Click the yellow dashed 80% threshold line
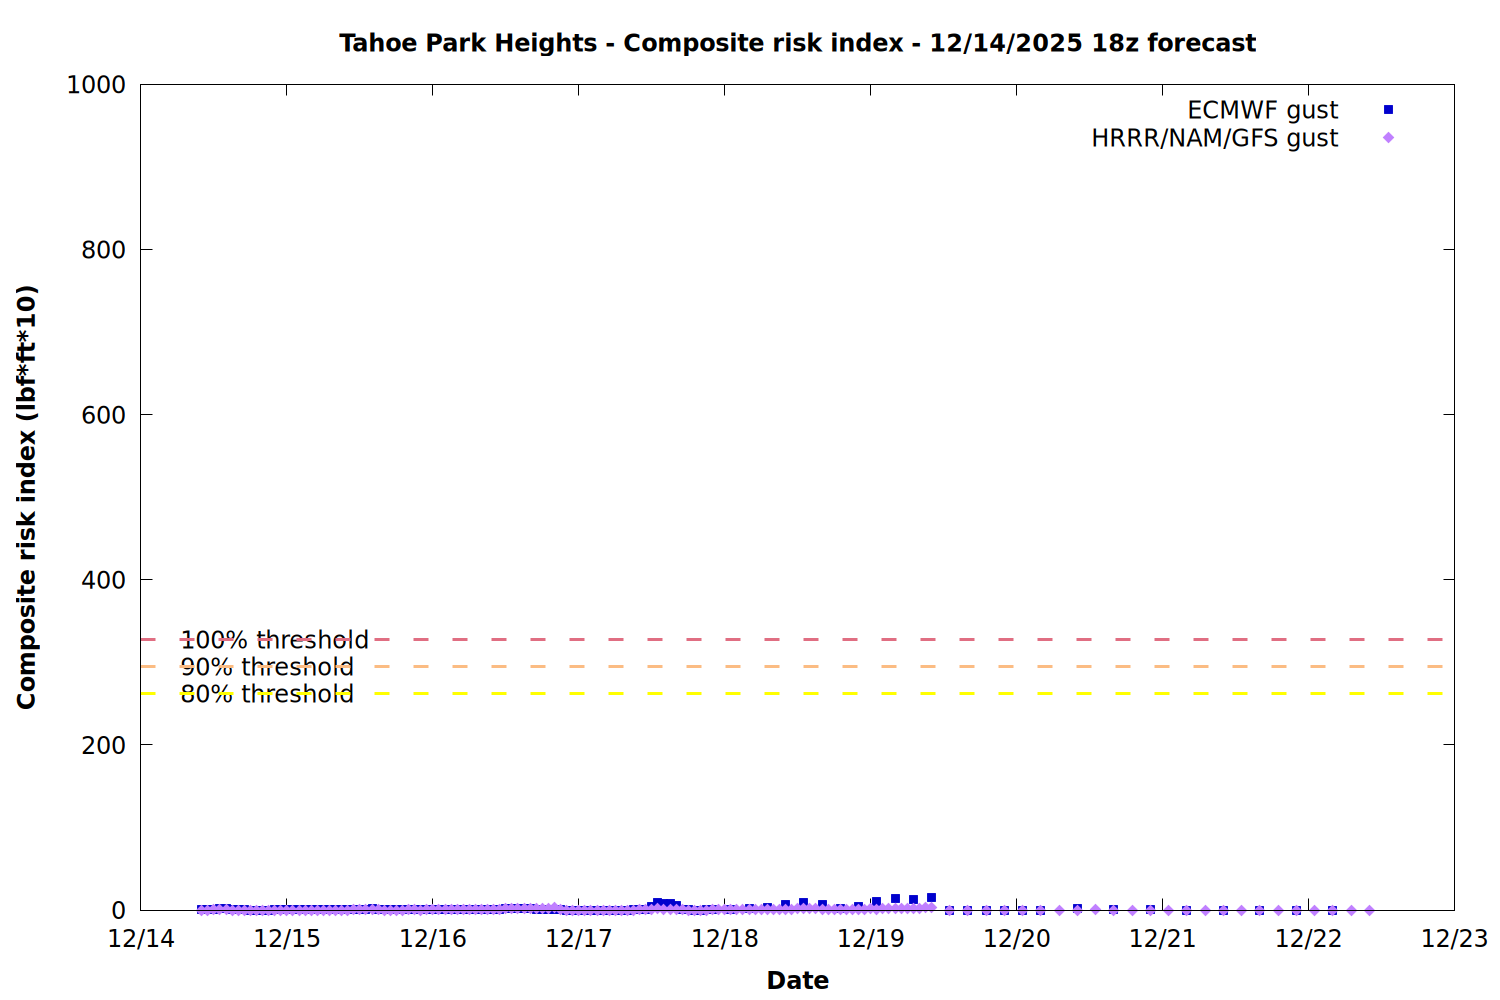This screenshot has height=1000, width=1500. [x=800, y=693]
